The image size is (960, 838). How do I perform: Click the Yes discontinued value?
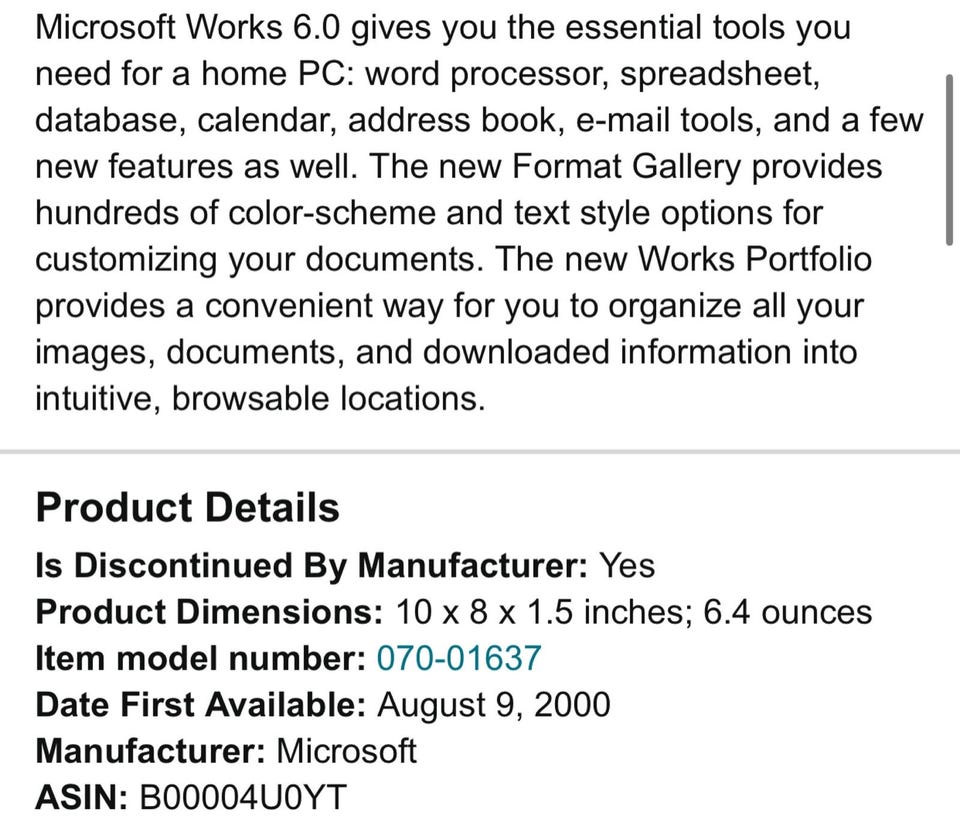point(626,566)
